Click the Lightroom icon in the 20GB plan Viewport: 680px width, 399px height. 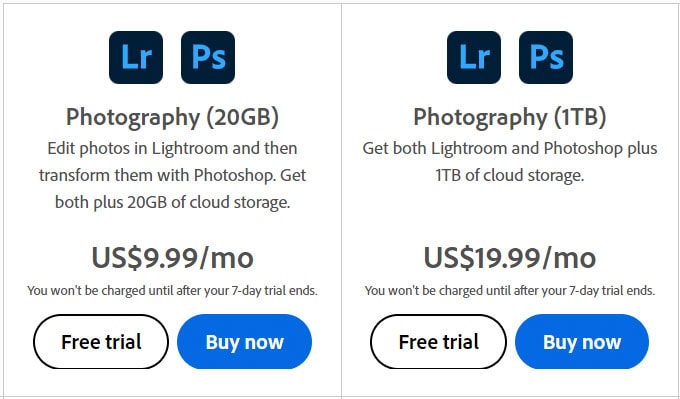[x=136, y=57]
